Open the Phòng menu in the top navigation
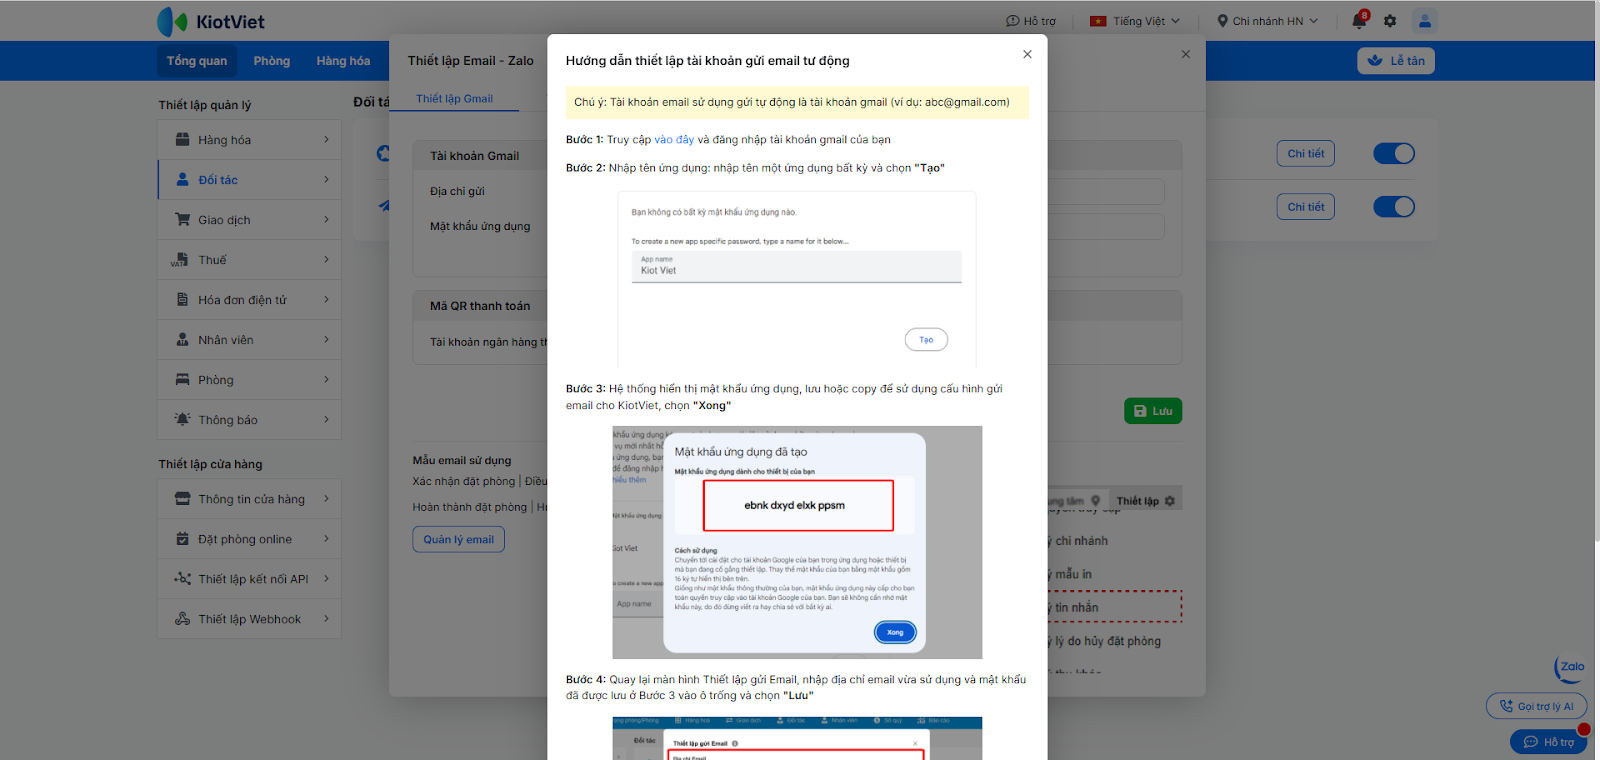 [x=272, y=61]
